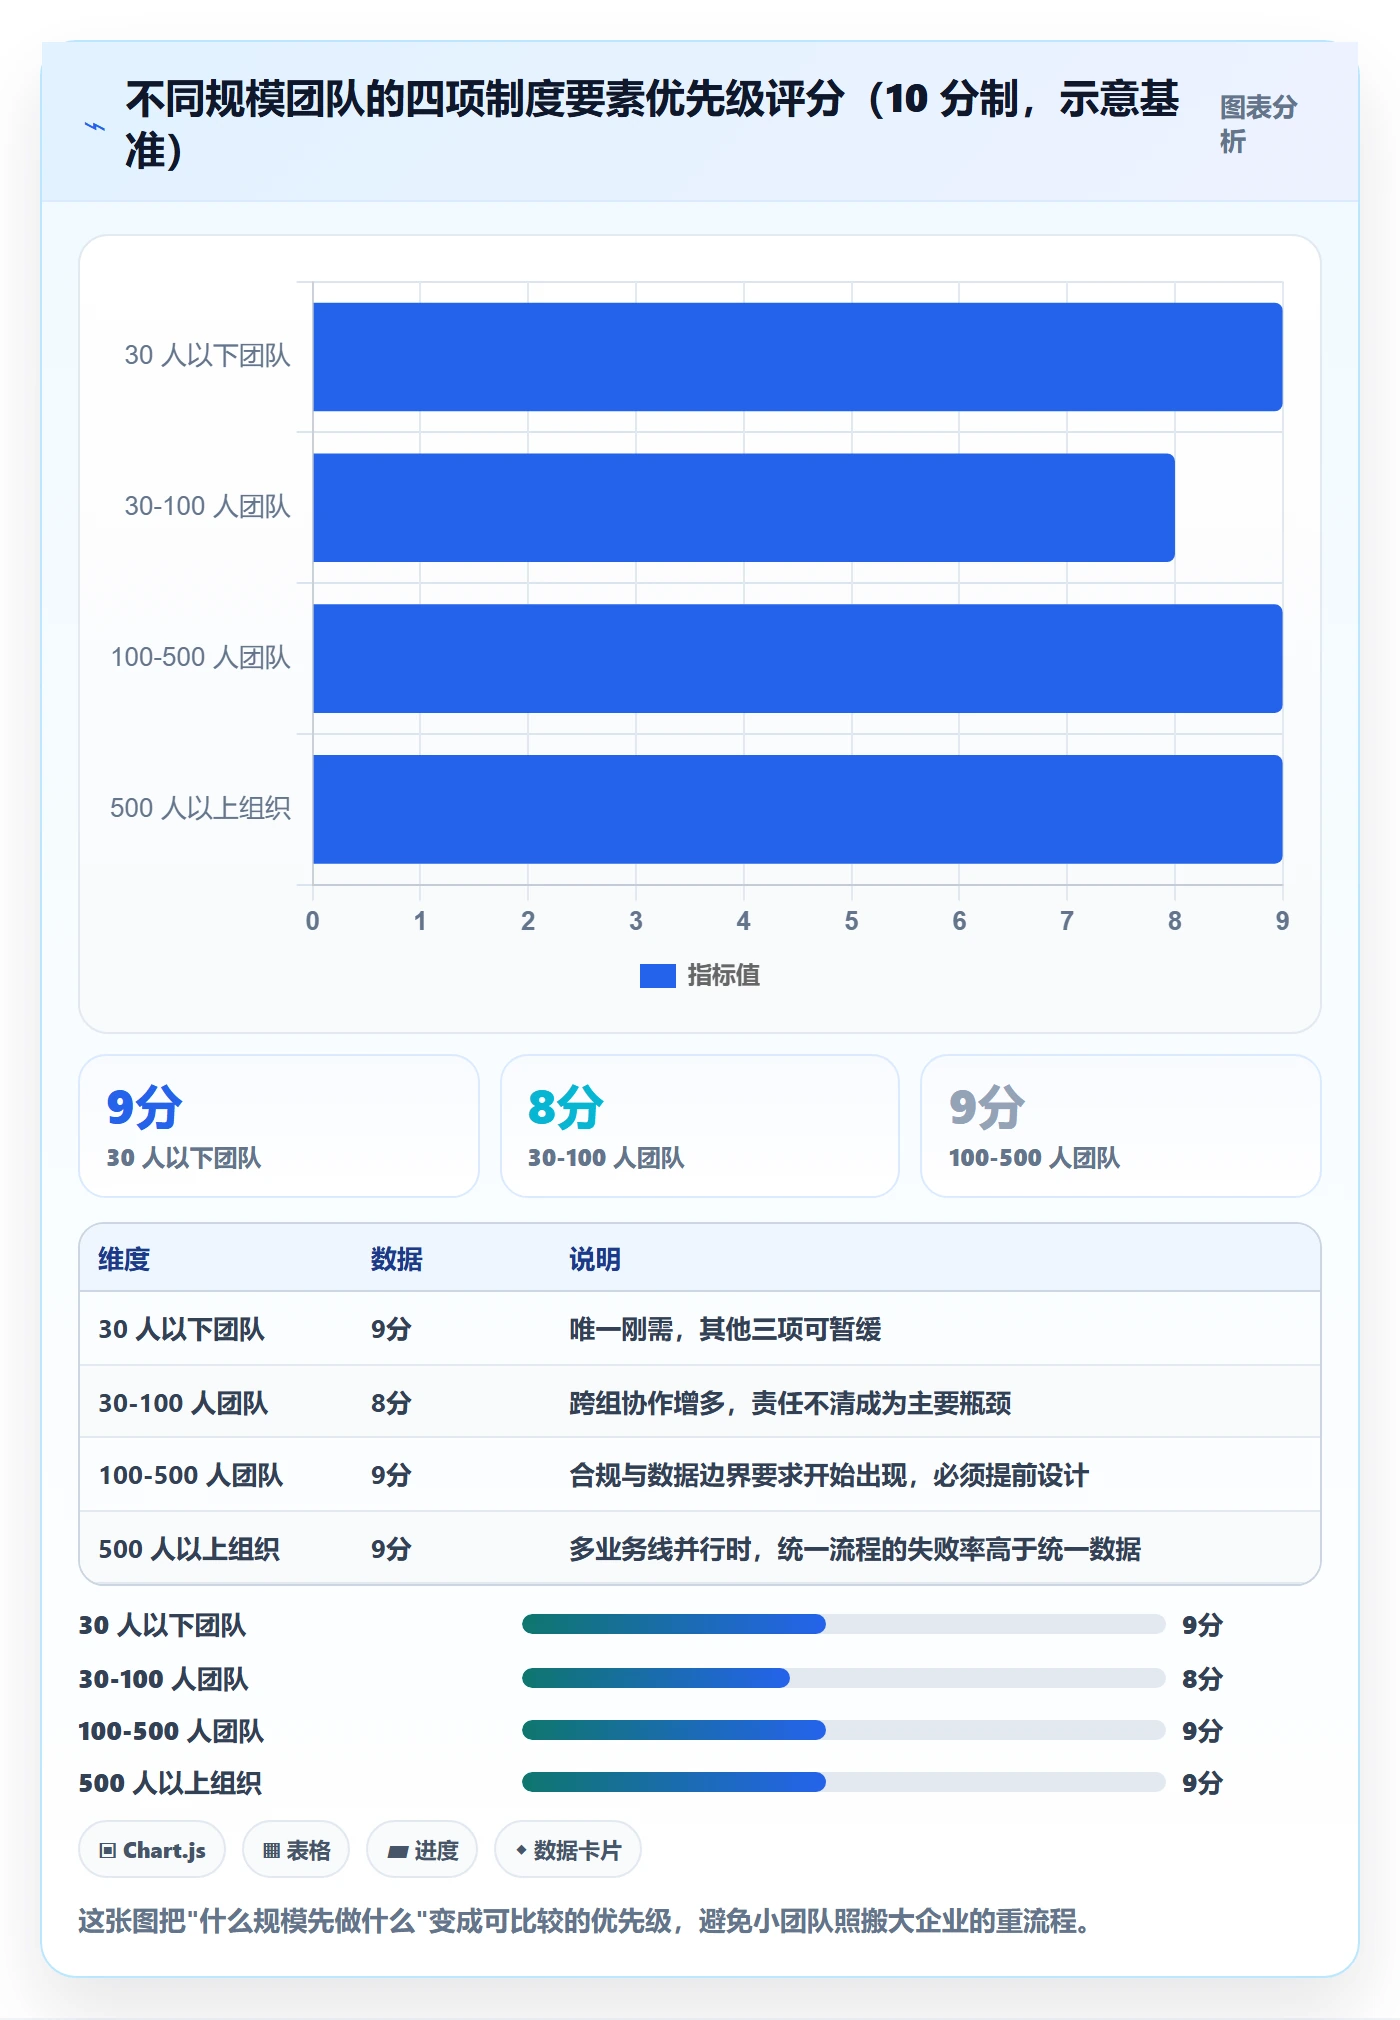Image resolution: width=1400 pixels, height=2020 pixels.
Task: Click the x-axis tick label 8
Action: coord(1174,921)
